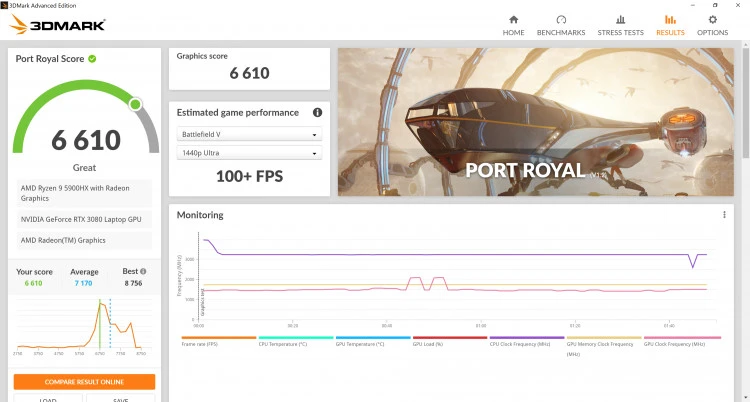Click the info icon beside Best score
This screenshot has width=750, height=402.
coord(143,271)
